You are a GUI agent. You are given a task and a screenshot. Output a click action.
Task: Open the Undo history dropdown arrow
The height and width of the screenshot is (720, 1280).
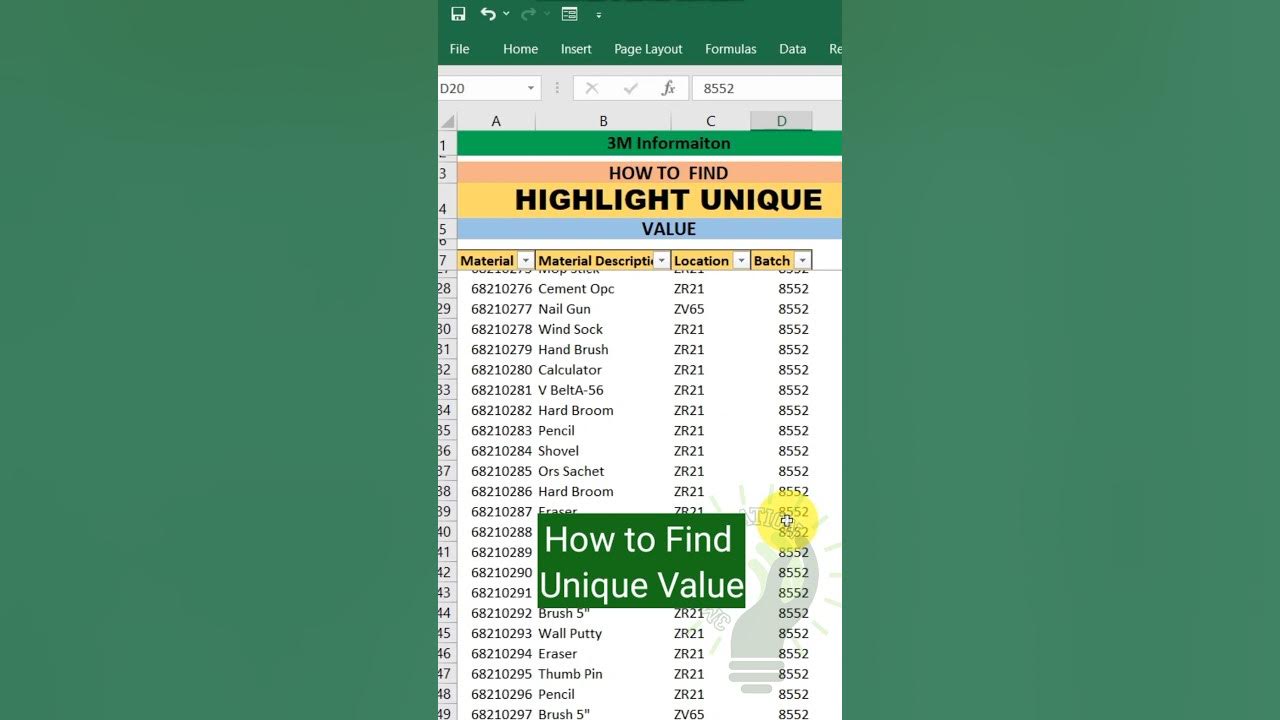point(506,14)
